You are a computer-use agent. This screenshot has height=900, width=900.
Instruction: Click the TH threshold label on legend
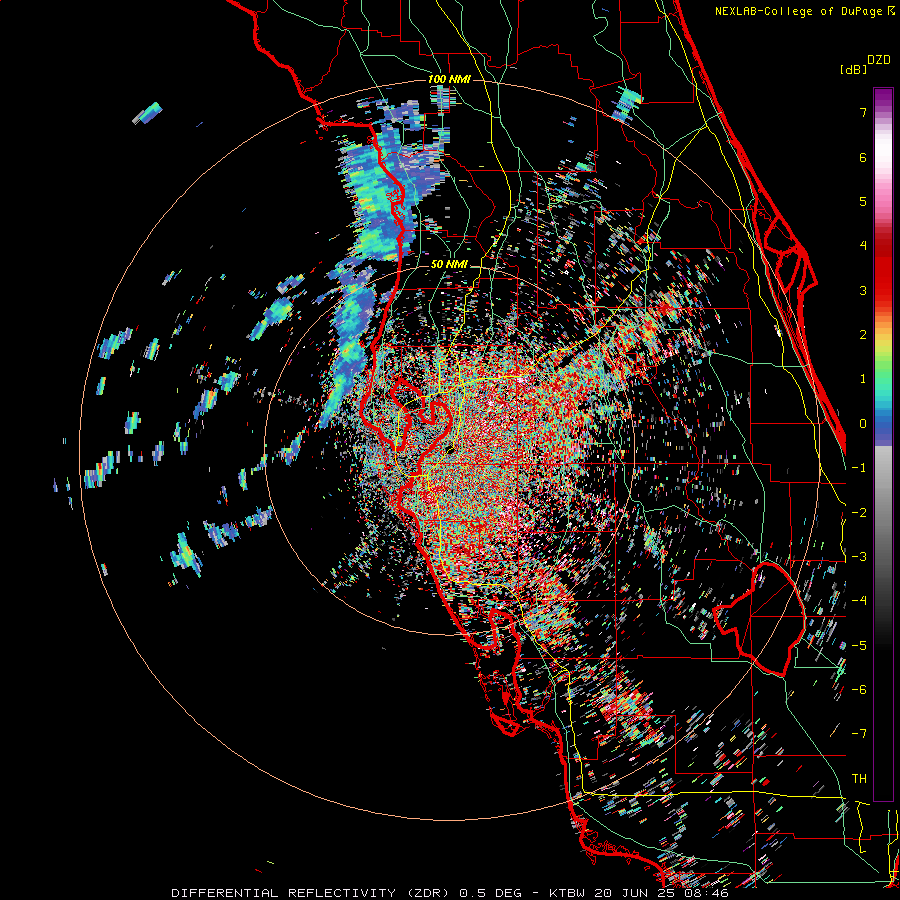click(x=859, y=779)
